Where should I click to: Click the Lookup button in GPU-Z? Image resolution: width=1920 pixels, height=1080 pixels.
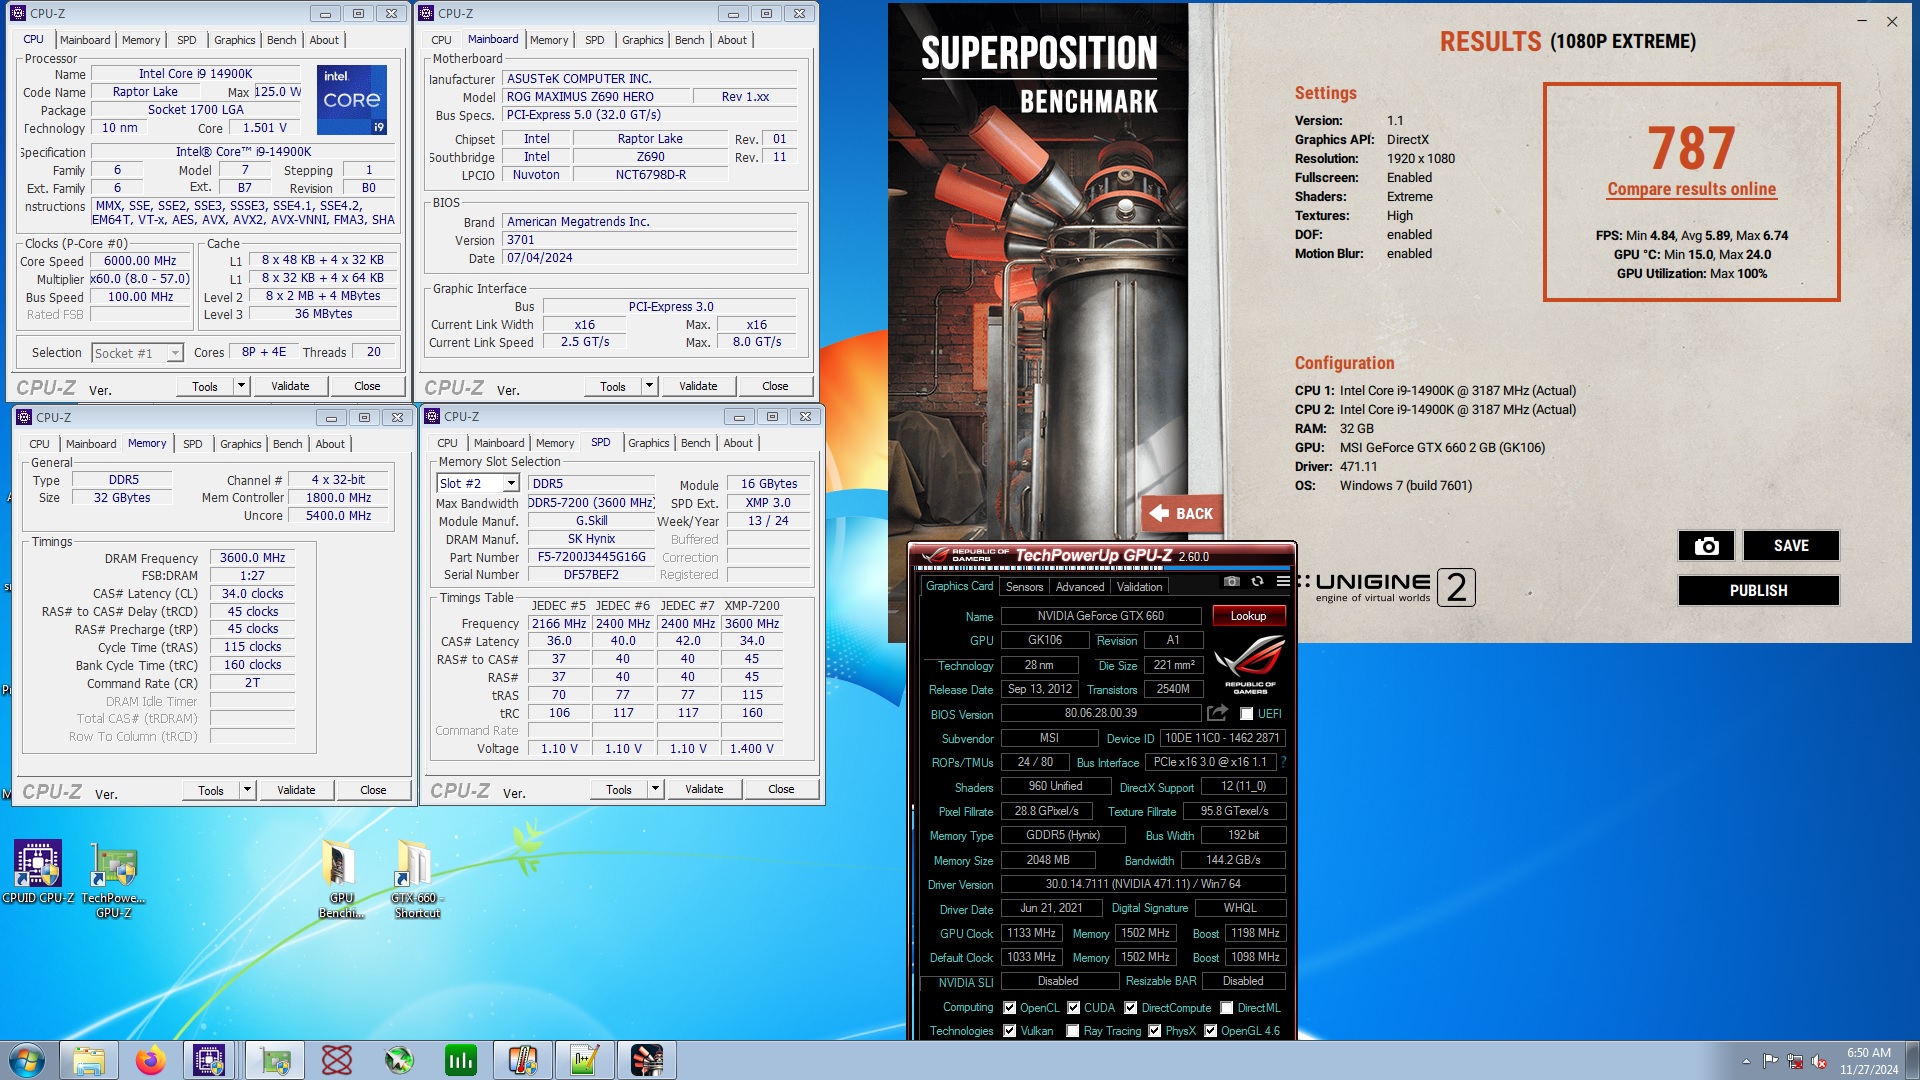1248,616
